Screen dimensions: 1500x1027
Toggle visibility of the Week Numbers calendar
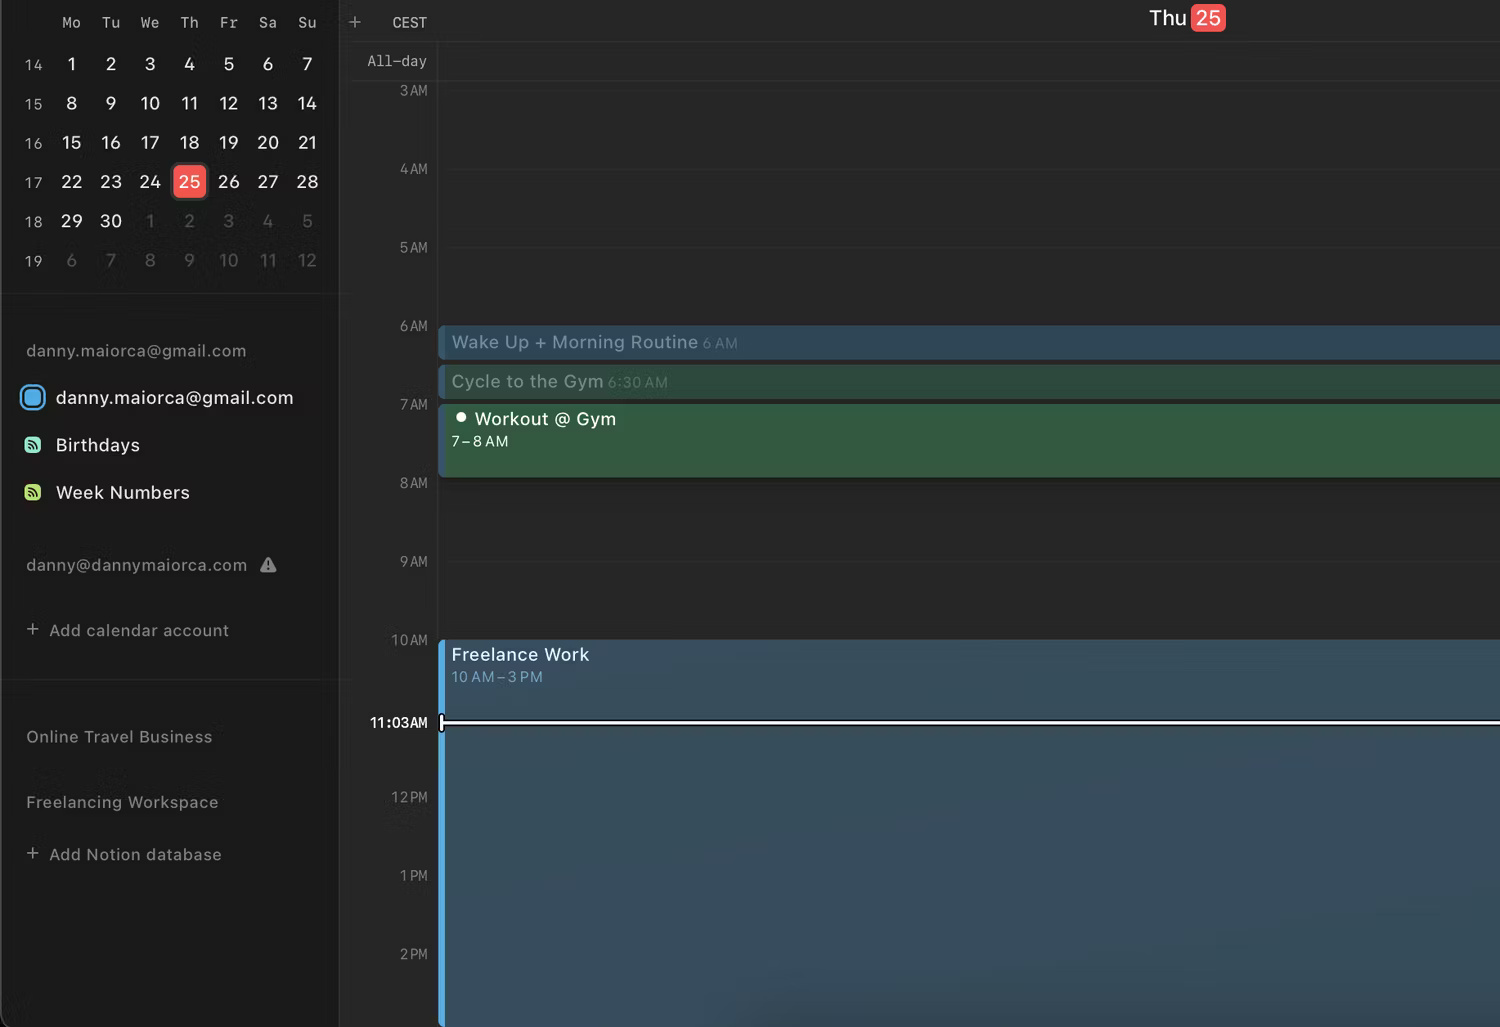tap(122, 492)
